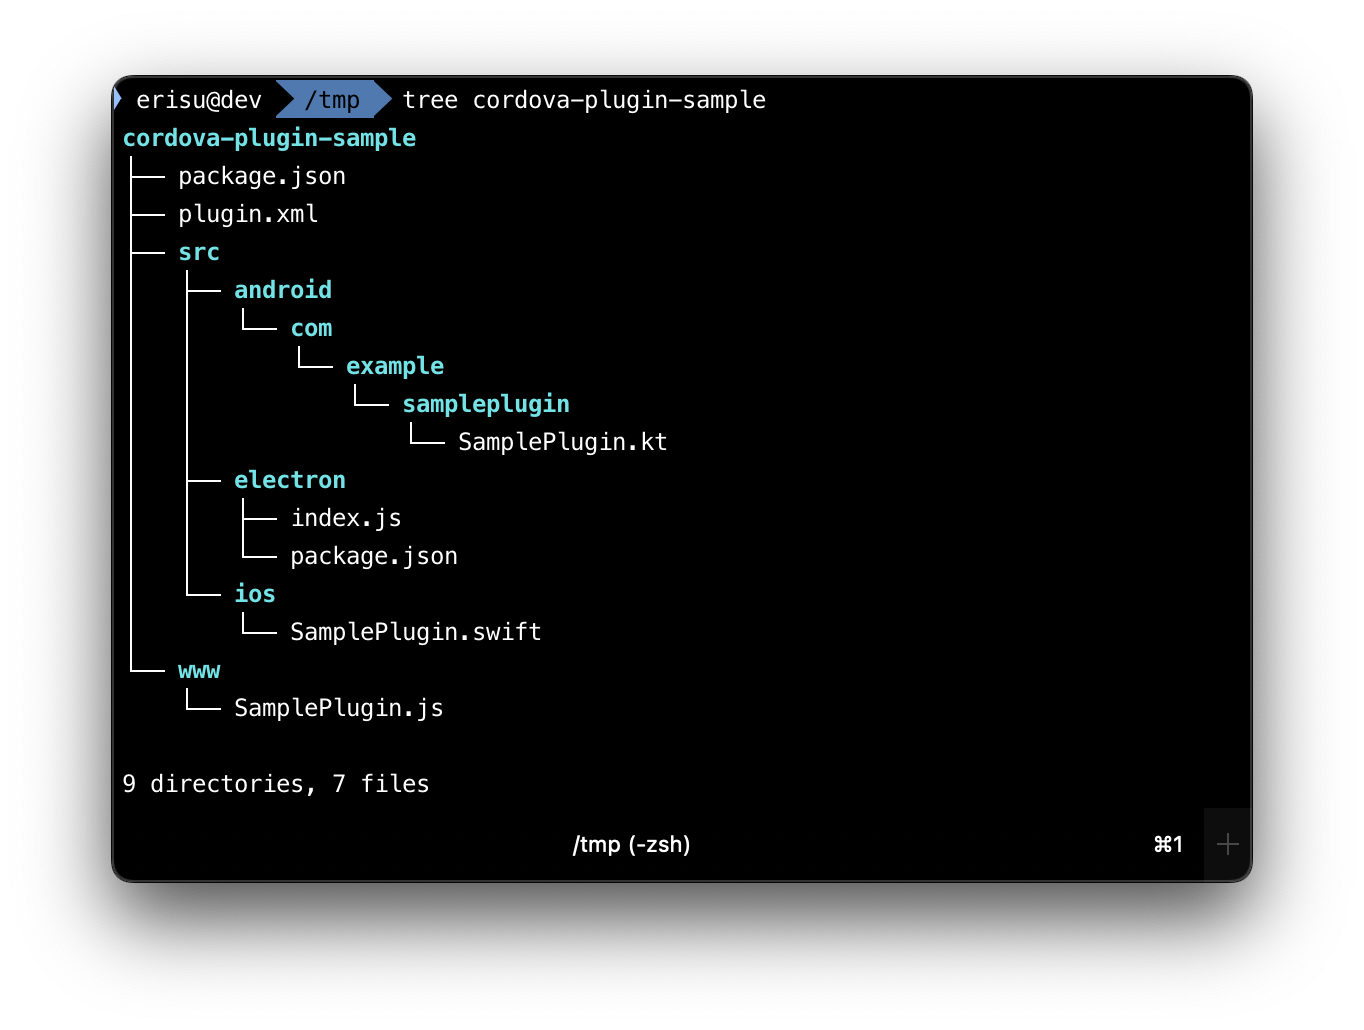Screen dimensions: 1364x1030
Task: Select the /tmp (-zsh) tab
Action: 631,844
